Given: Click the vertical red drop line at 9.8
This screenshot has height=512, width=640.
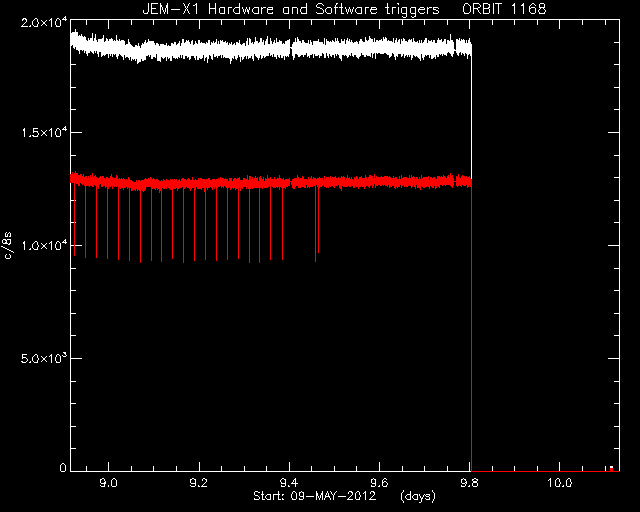Looking at the screenshot, I should (471, 327).
